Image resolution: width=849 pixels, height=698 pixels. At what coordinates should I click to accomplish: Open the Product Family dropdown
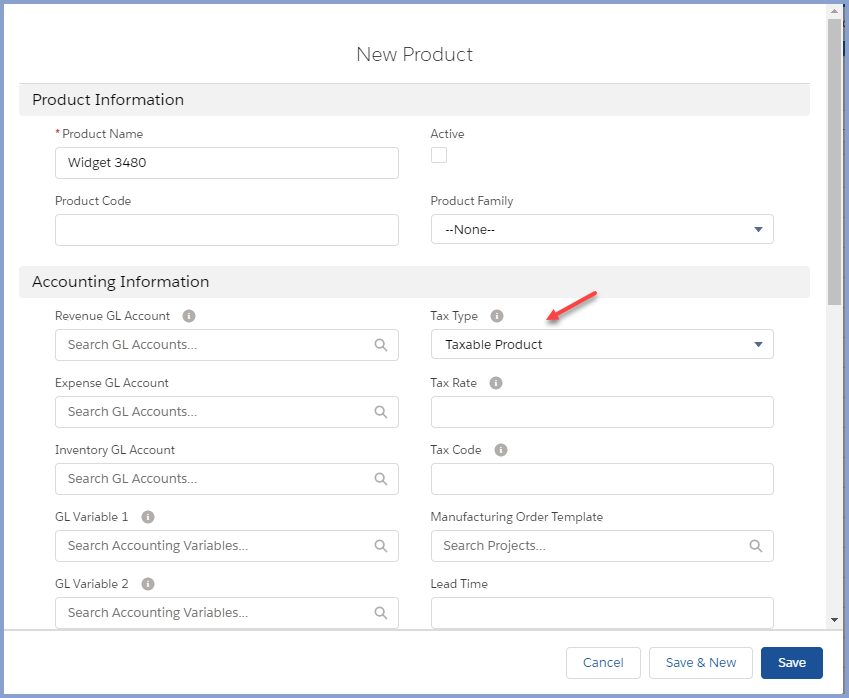602,230
